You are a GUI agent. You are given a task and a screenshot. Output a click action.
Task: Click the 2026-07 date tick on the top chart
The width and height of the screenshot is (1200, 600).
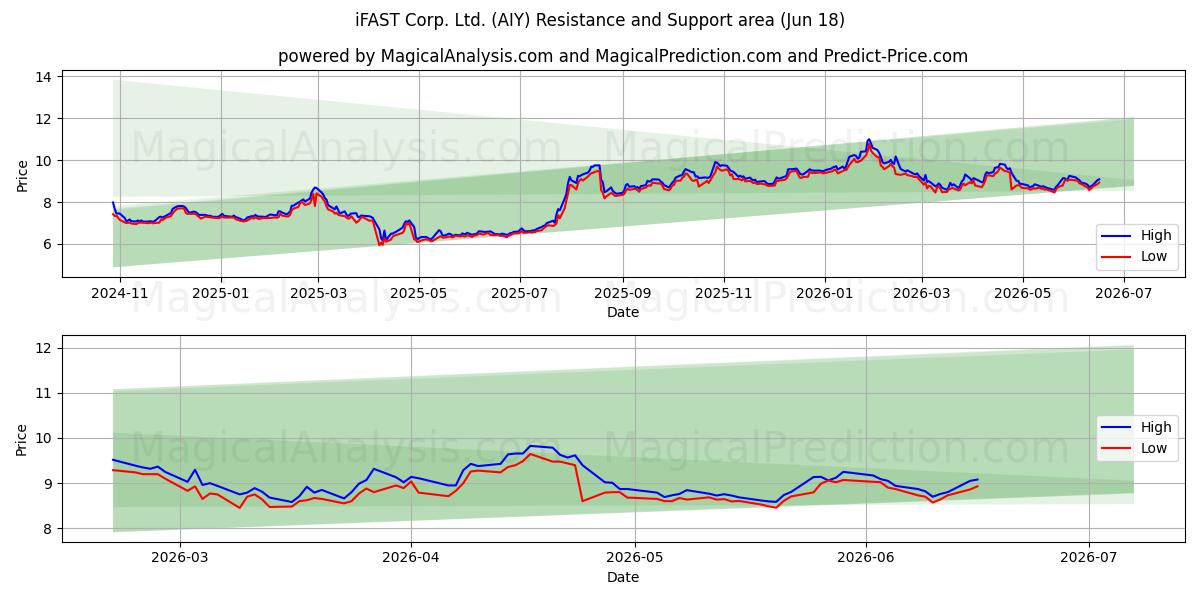pos(1124,293)
